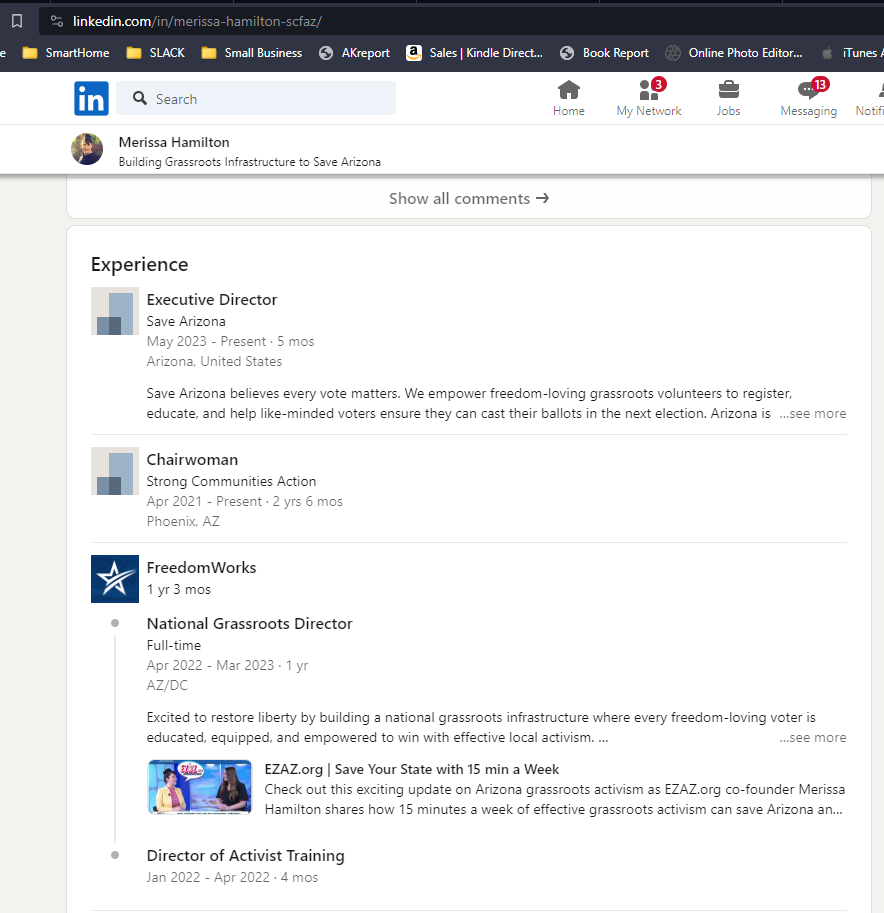Expand Save Arizona description with see more
Image resolution: width=884 pixels, height=913 pixels.
pos(813,413)
